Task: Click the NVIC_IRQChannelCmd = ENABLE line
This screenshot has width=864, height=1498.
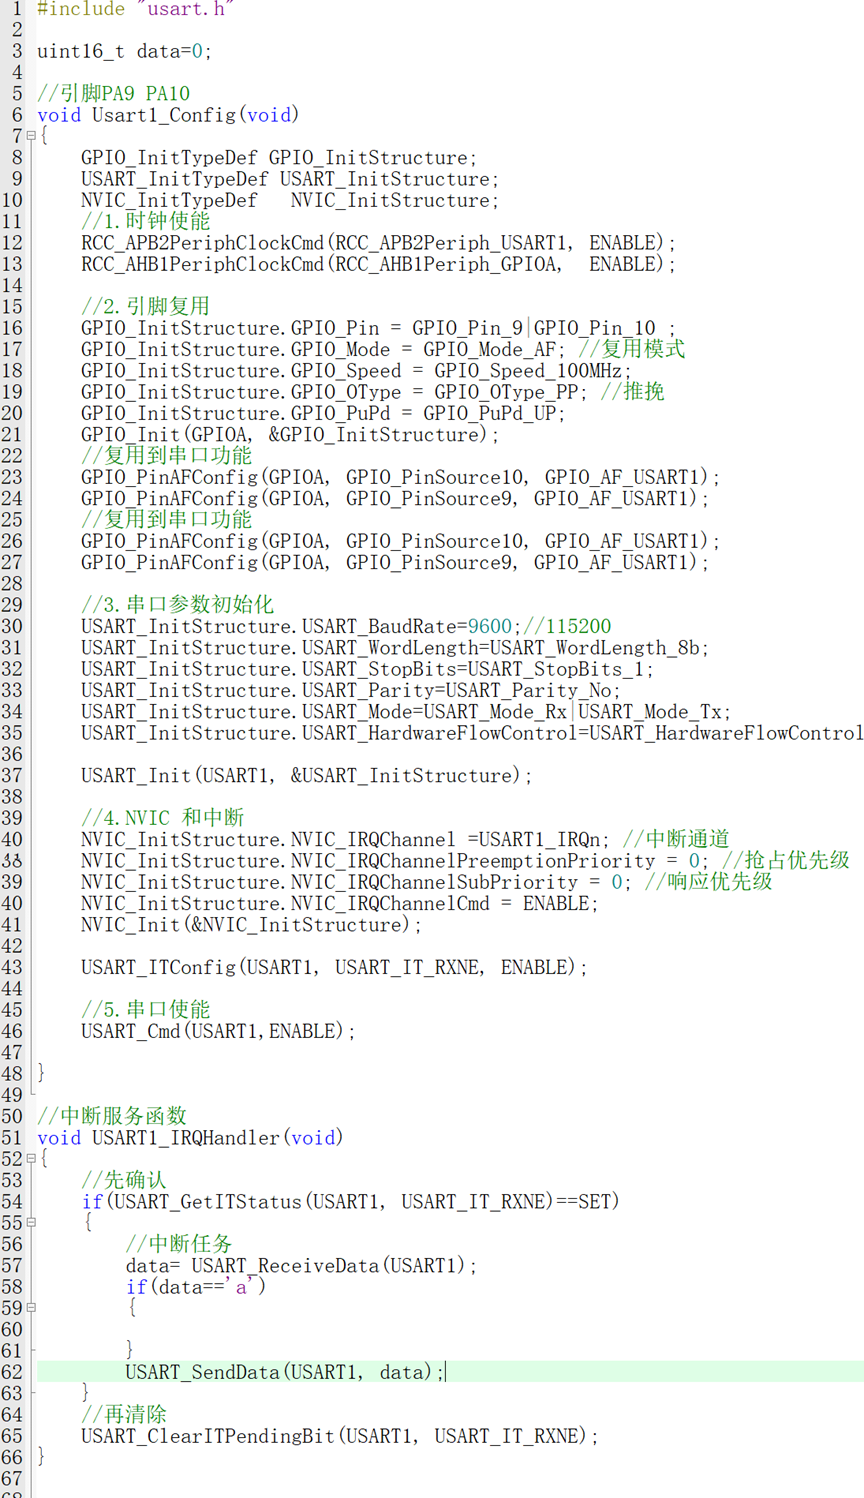Action: [340, 903]
